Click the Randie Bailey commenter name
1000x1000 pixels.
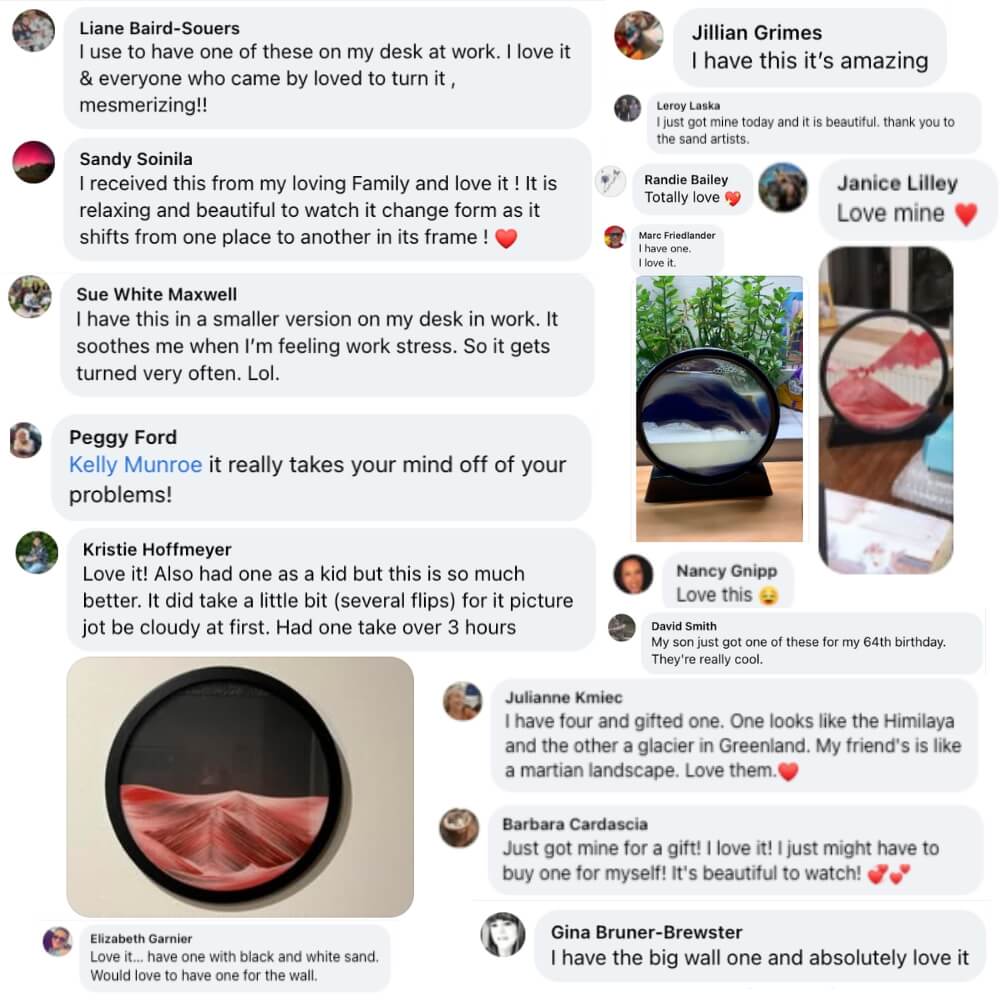coord(686,180)
